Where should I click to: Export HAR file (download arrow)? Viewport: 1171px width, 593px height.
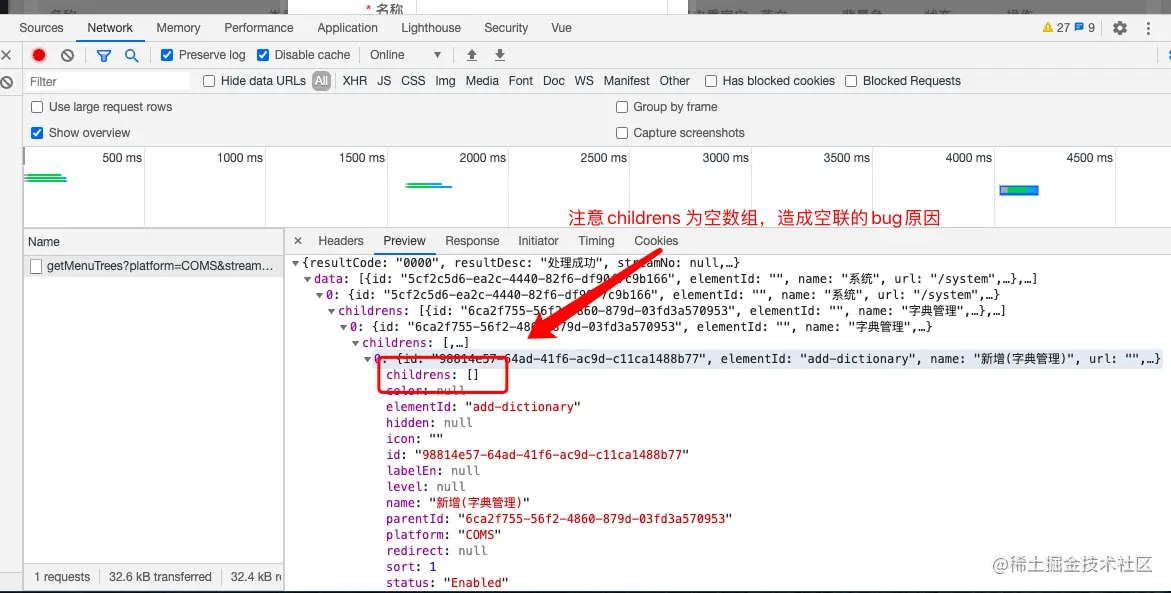click(x=500, y=55)
